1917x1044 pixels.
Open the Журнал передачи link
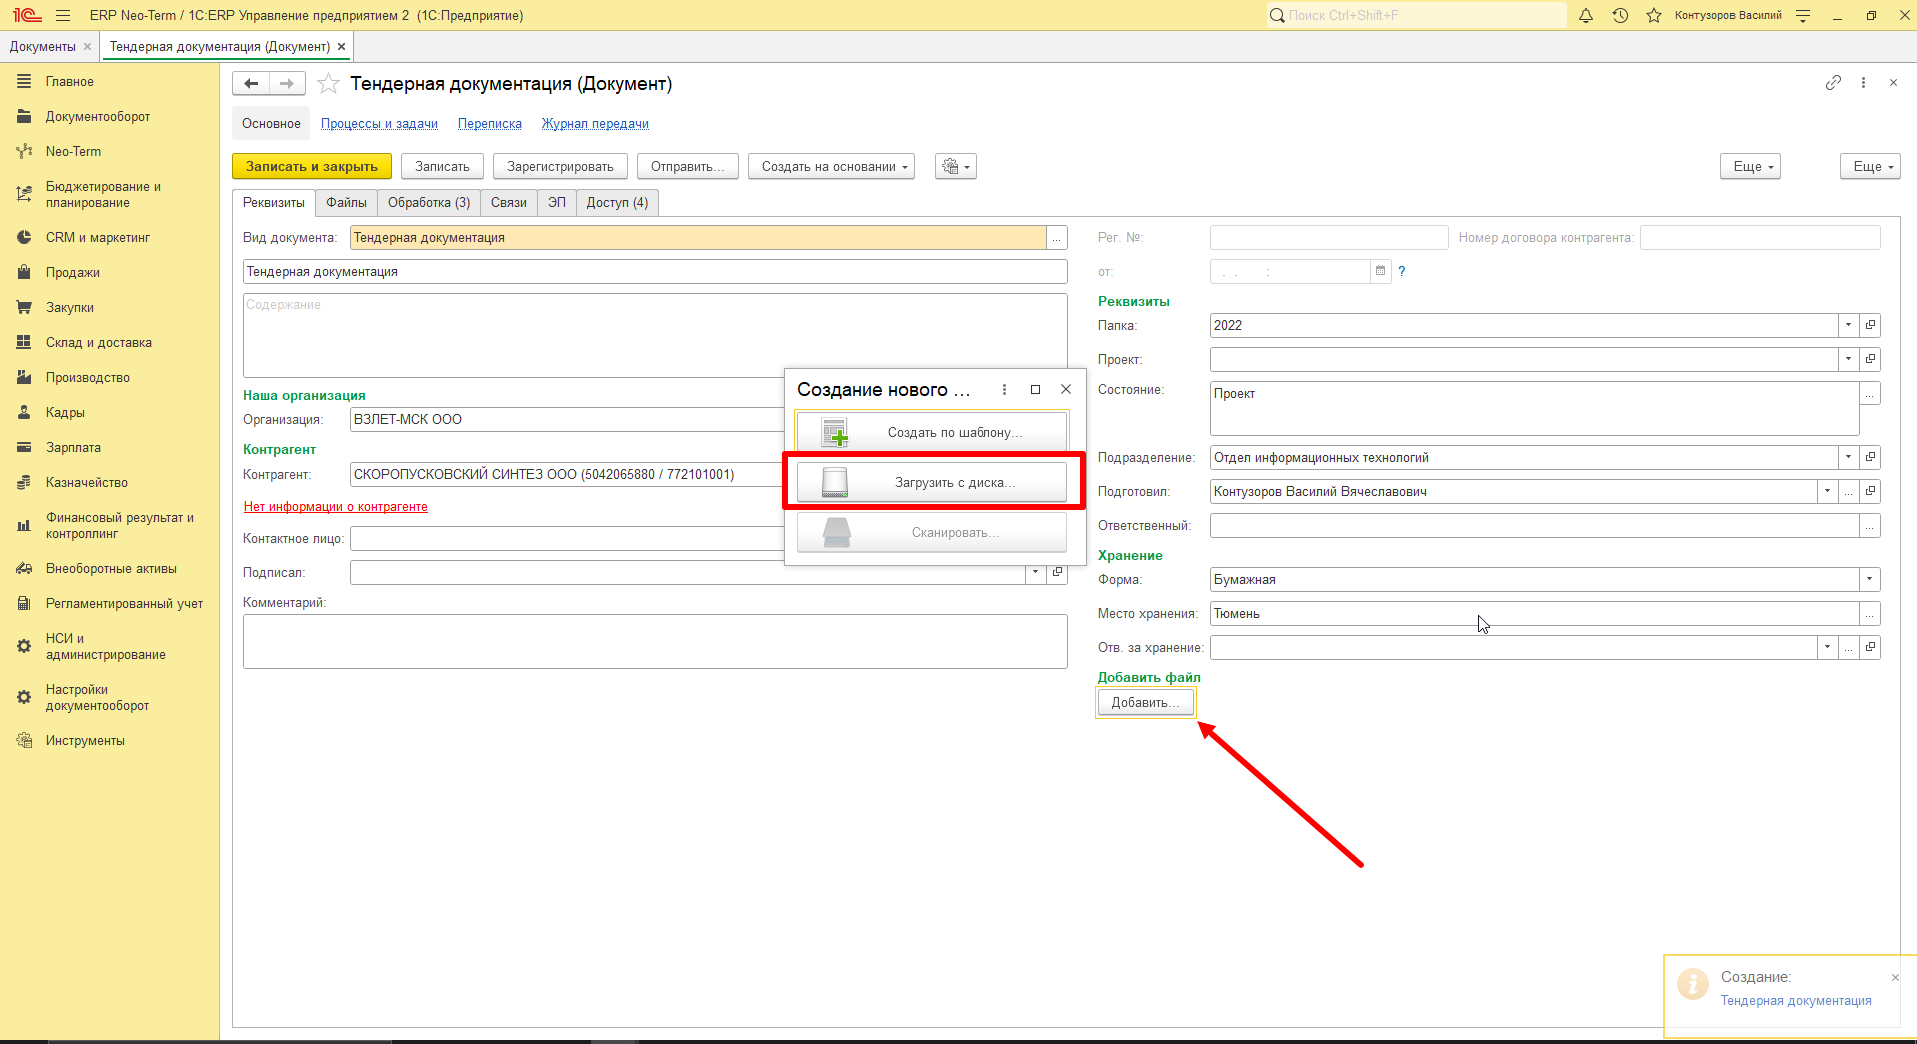pyautogui.click(x=595, y=124)
